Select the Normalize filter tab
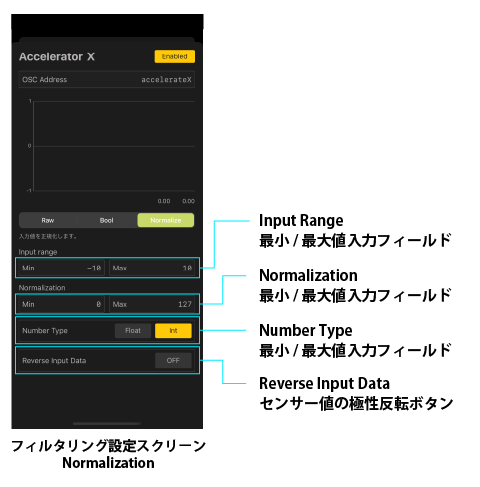 [x=166, y=220]
